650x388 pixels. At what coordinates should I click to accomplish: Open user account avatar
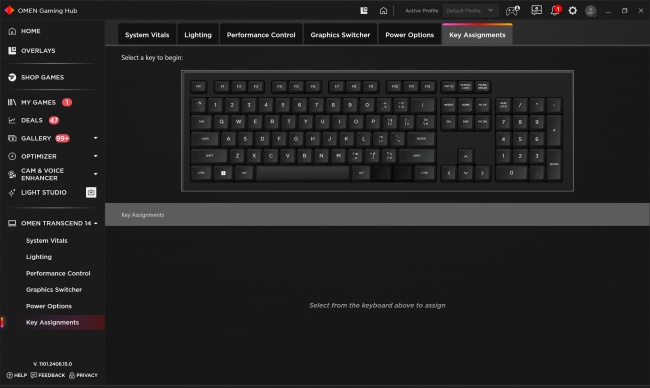tap(590, 11)
